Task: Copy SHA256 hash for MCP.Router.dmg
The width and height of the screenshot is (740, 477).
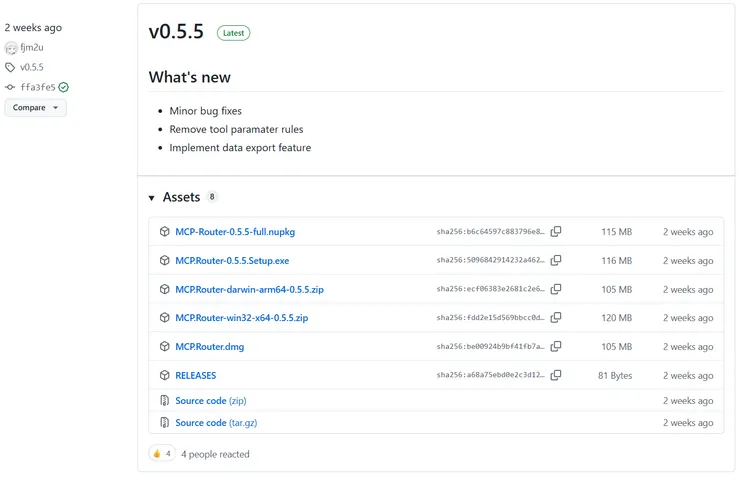Action: coord(556,347)
